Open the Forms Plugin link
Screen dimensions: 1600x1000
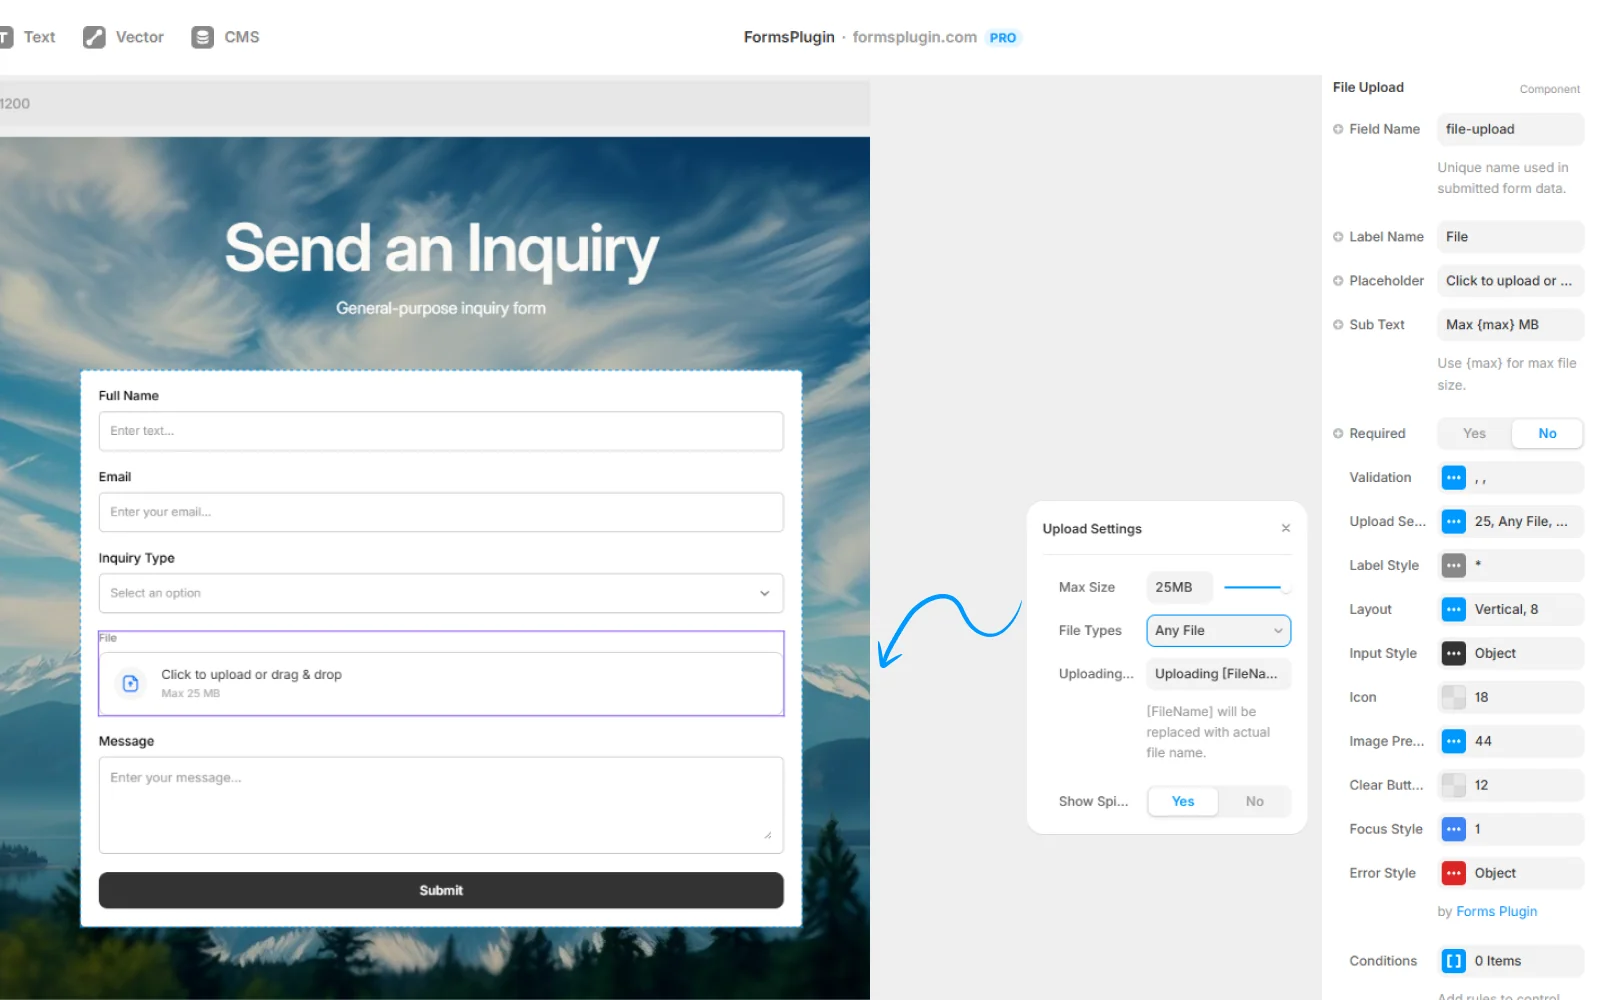pyautogui.click(x=1496, y=912)
